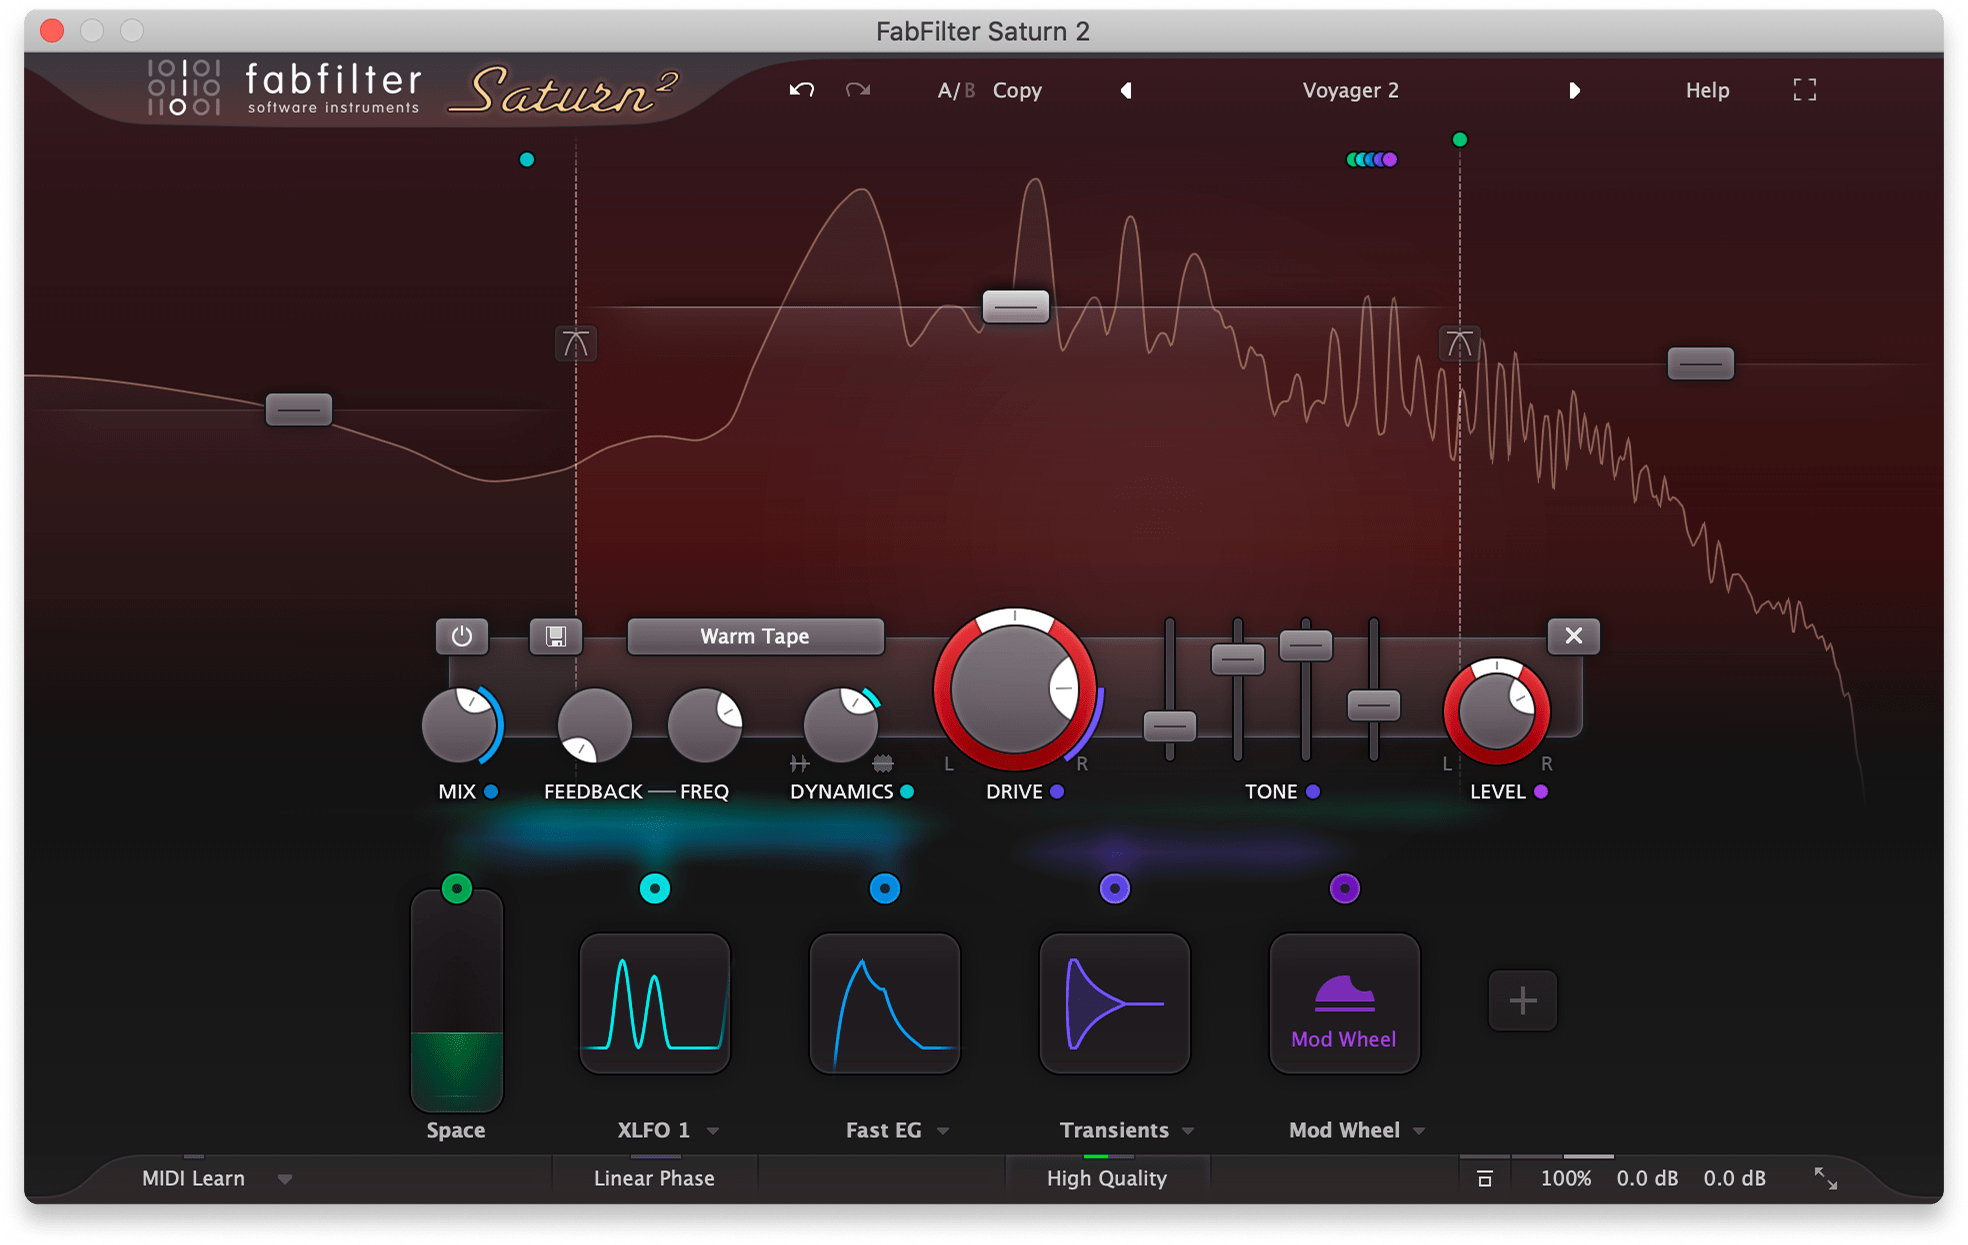This screenshot has height=1245, width=1968.
Task: Switch A/B comparison state
Action: [x=955, y=90]
